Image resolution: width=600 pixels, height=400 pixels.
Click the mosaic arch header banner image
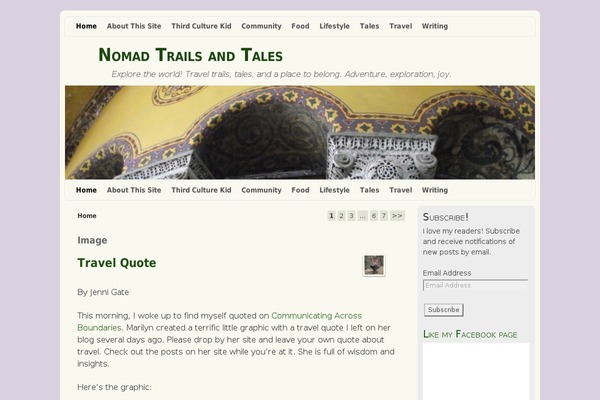[300, 132]
